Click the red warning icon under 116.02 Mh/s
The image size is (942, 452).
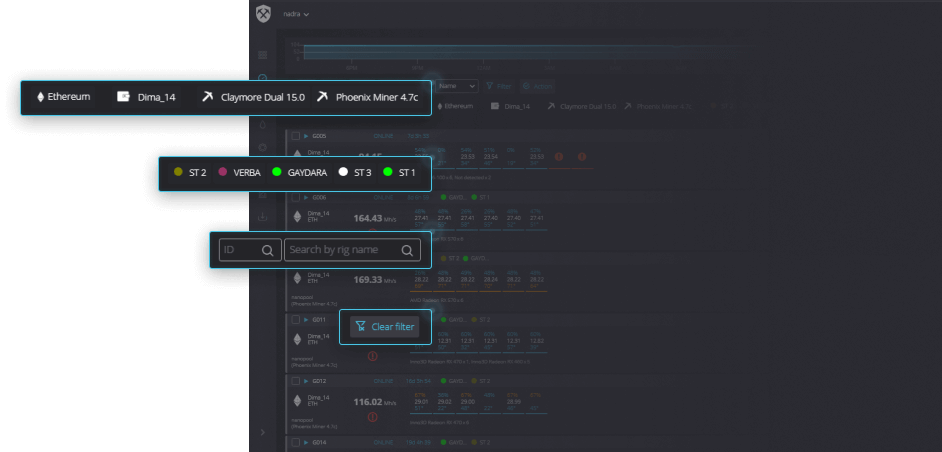(372, 417)
